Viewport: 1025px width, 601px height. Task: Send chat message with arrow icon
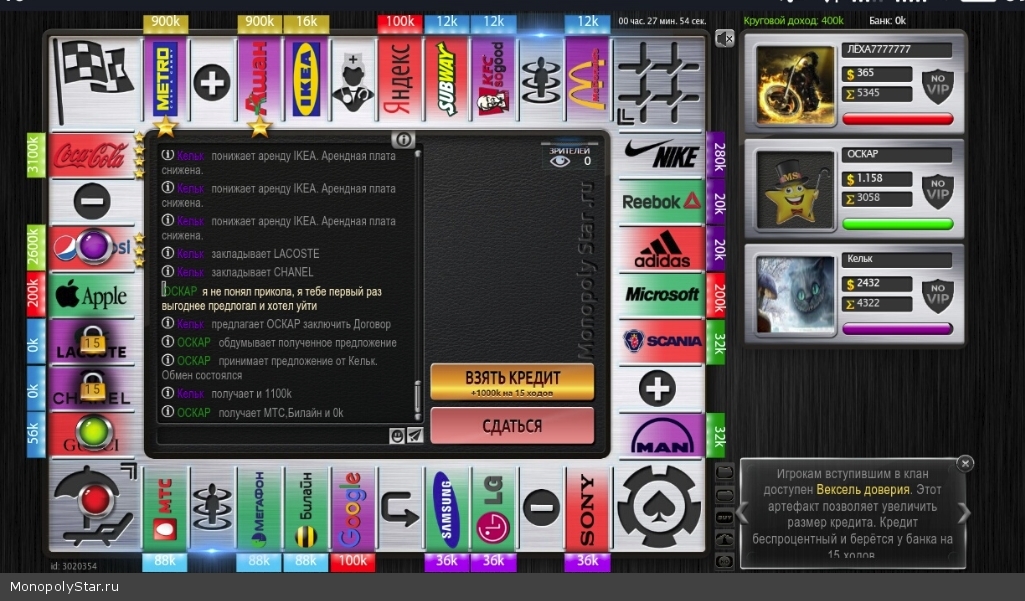[414, 436]
